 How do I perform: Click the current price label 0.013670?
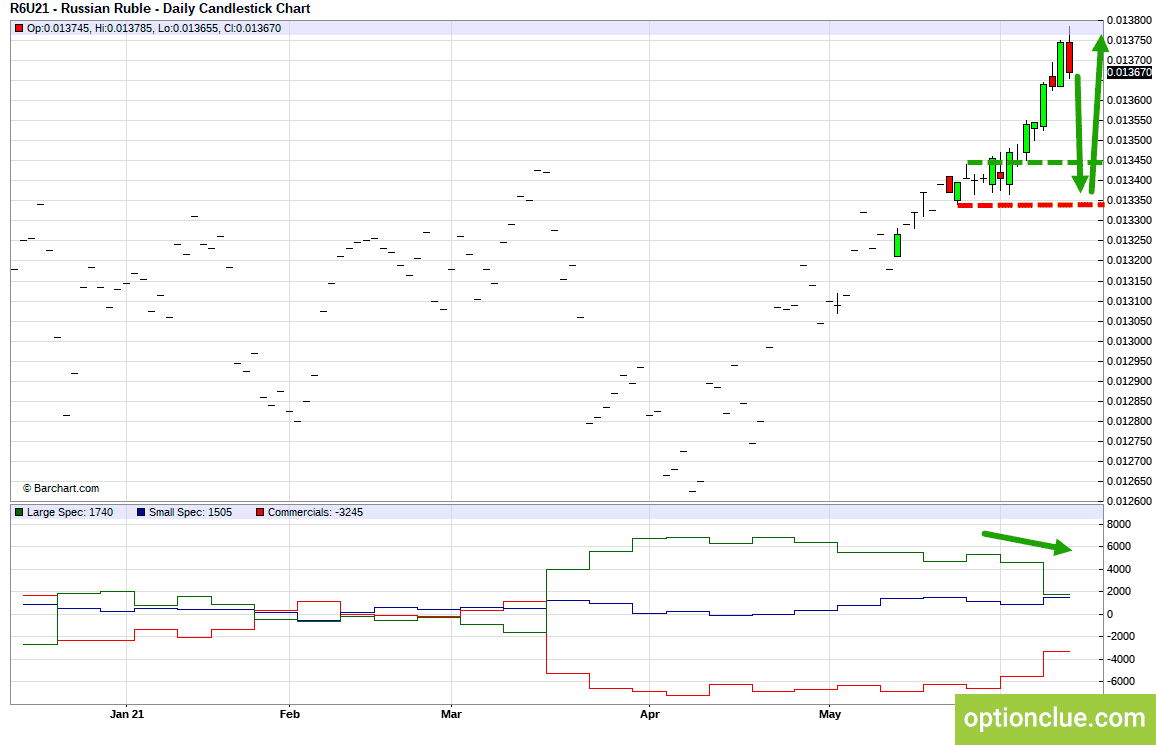pyautogui.click(x=1129, y=72)
